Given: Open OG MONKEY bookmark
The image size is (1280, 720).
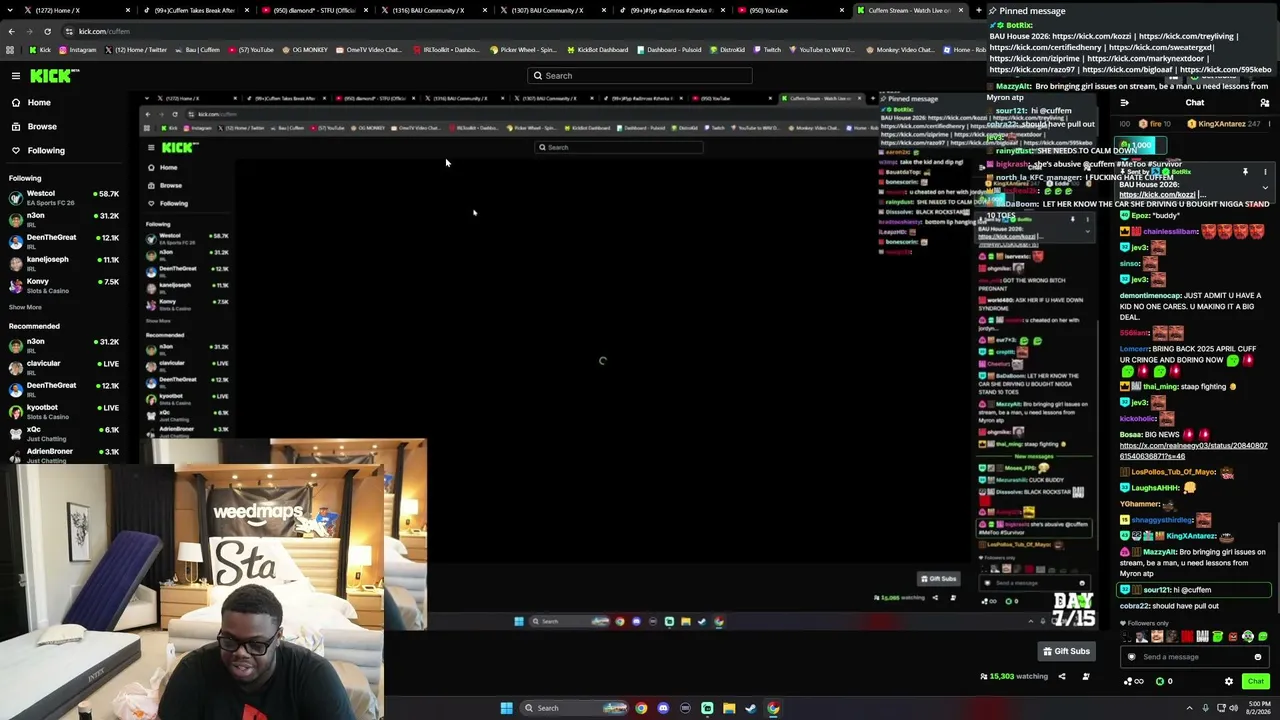Looking at the screenshot, I should click(x=305, y=50).
